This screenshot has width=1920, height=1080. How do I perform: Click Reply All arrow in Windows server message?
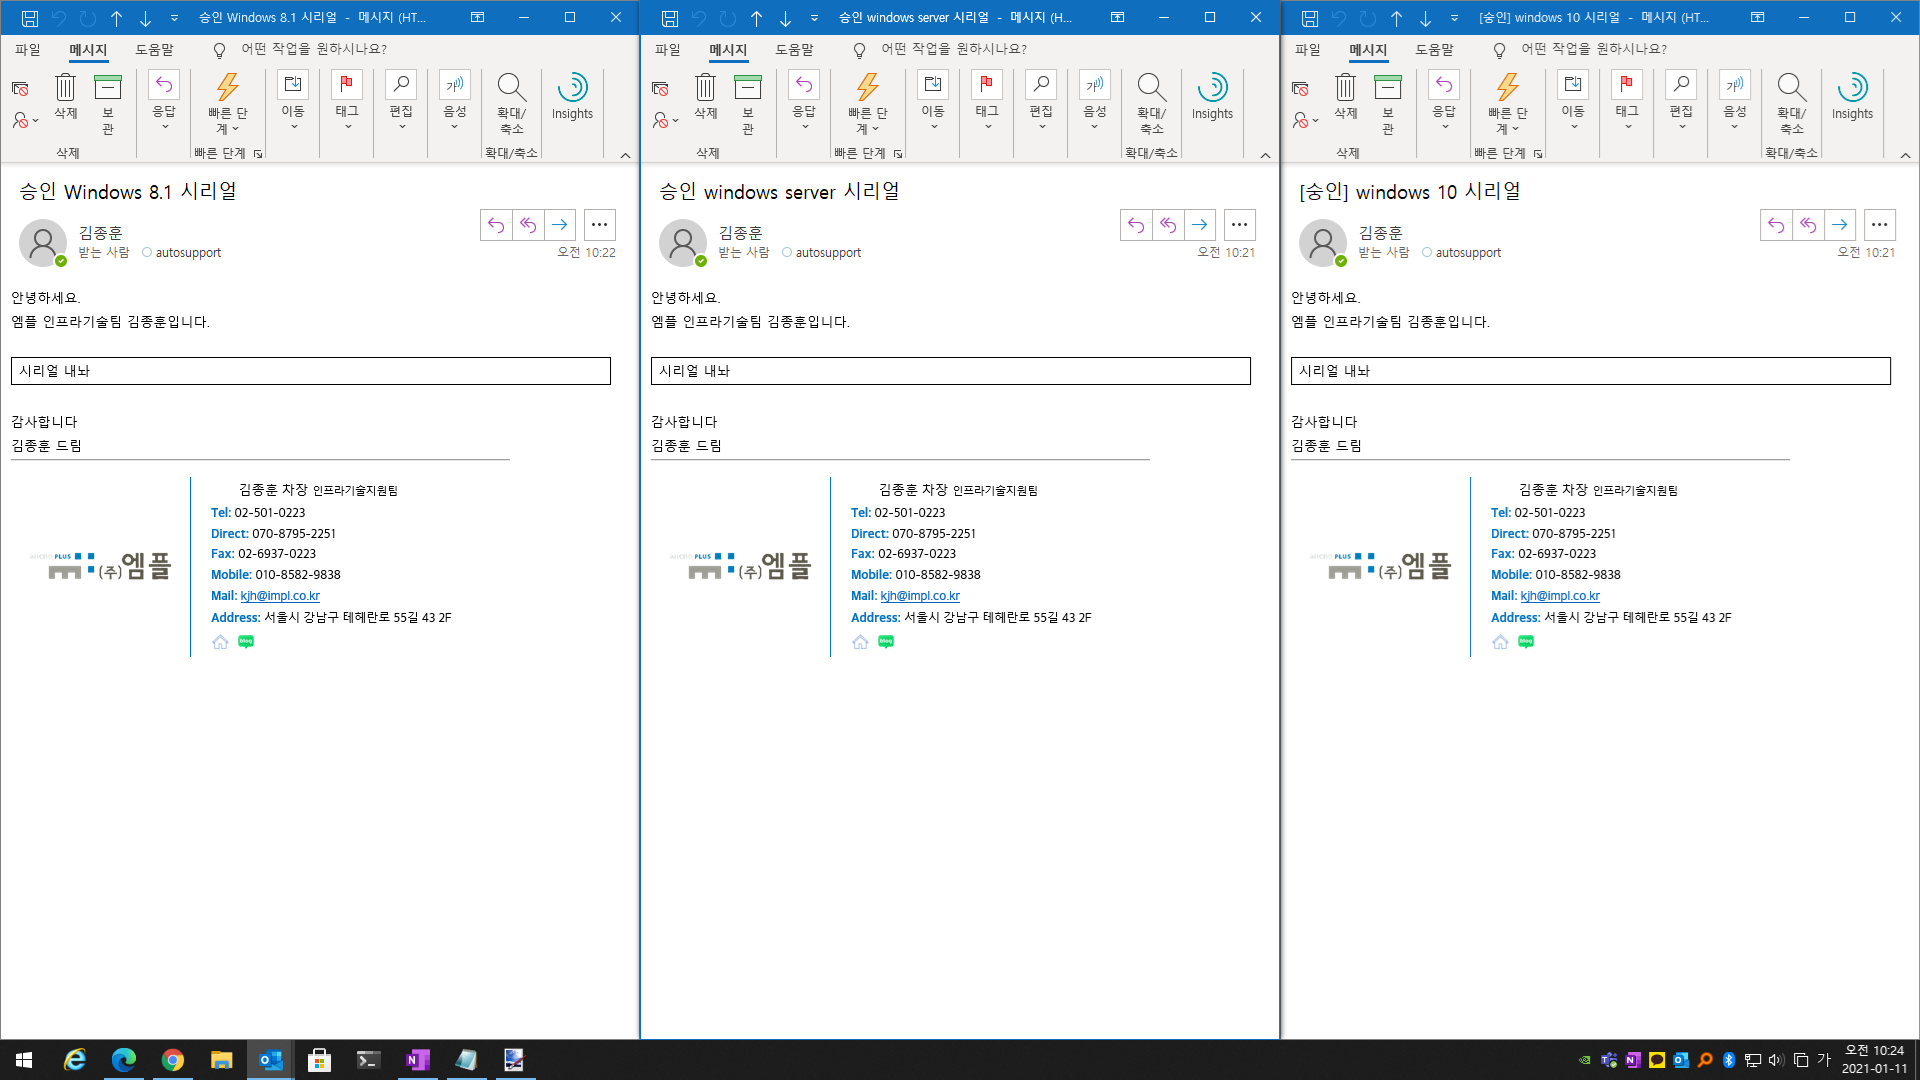pyautogui.click(x=1168, y=225)
